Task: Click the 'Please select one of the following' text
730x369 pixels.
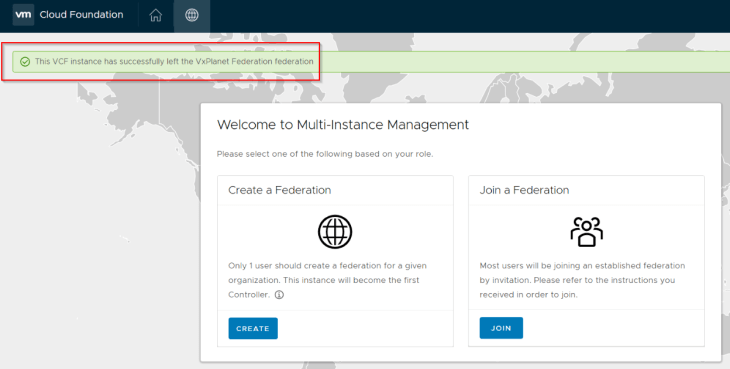Action: [x=325, y=154]
